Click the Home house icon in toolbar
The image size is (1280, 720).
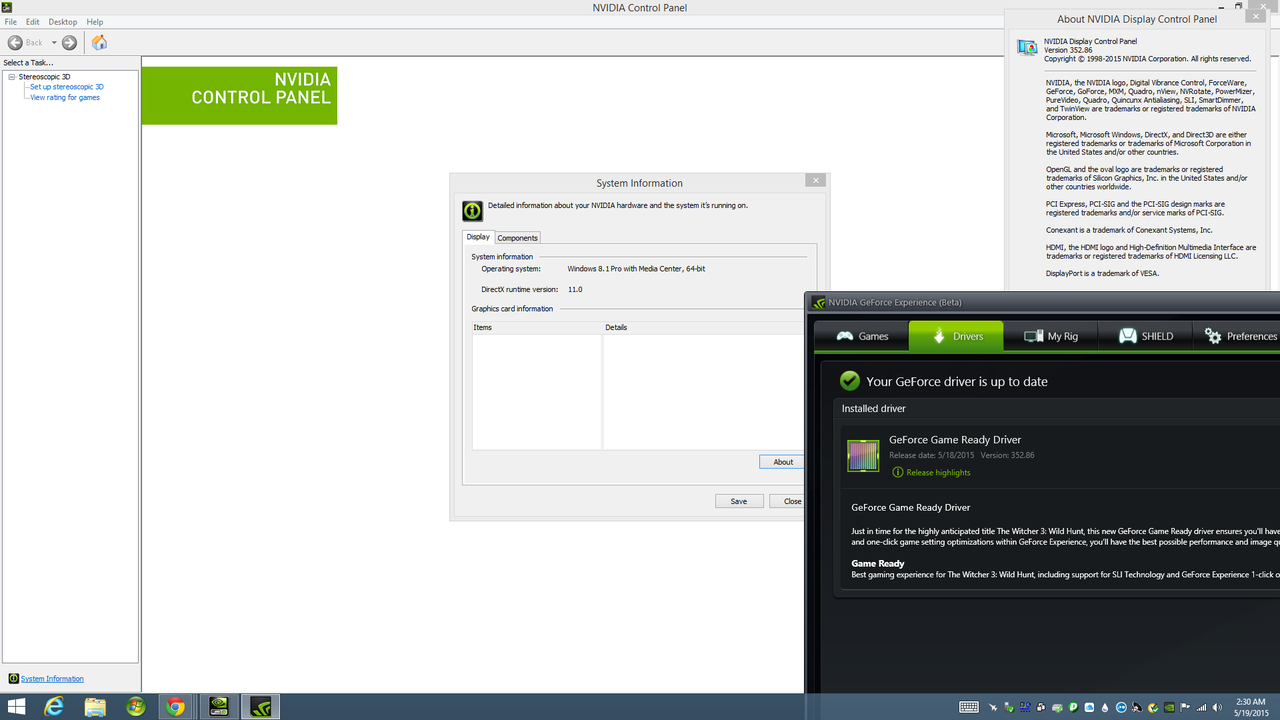click(x=99, y=42)
